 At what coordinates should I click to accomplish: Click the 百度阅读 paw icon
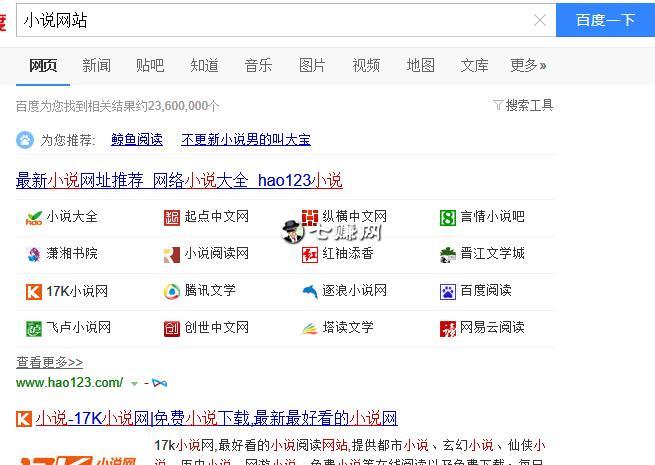click(x=448, y=292)
